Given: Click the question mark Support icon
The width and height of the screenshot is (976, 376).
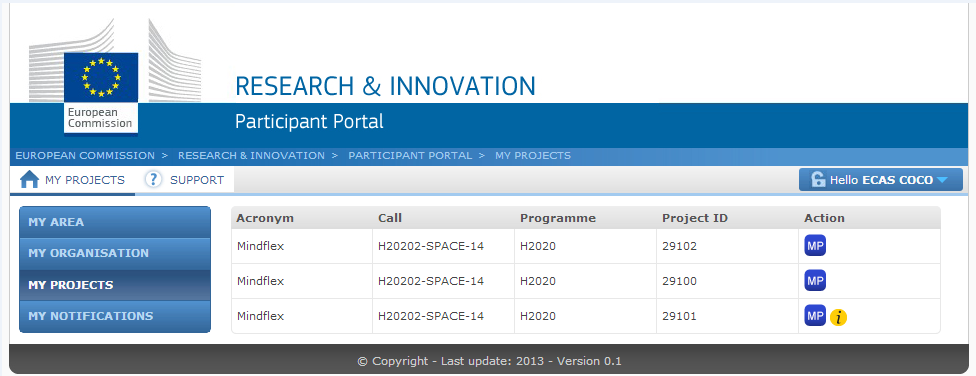Looking at the screenshot, I should 153,180.
